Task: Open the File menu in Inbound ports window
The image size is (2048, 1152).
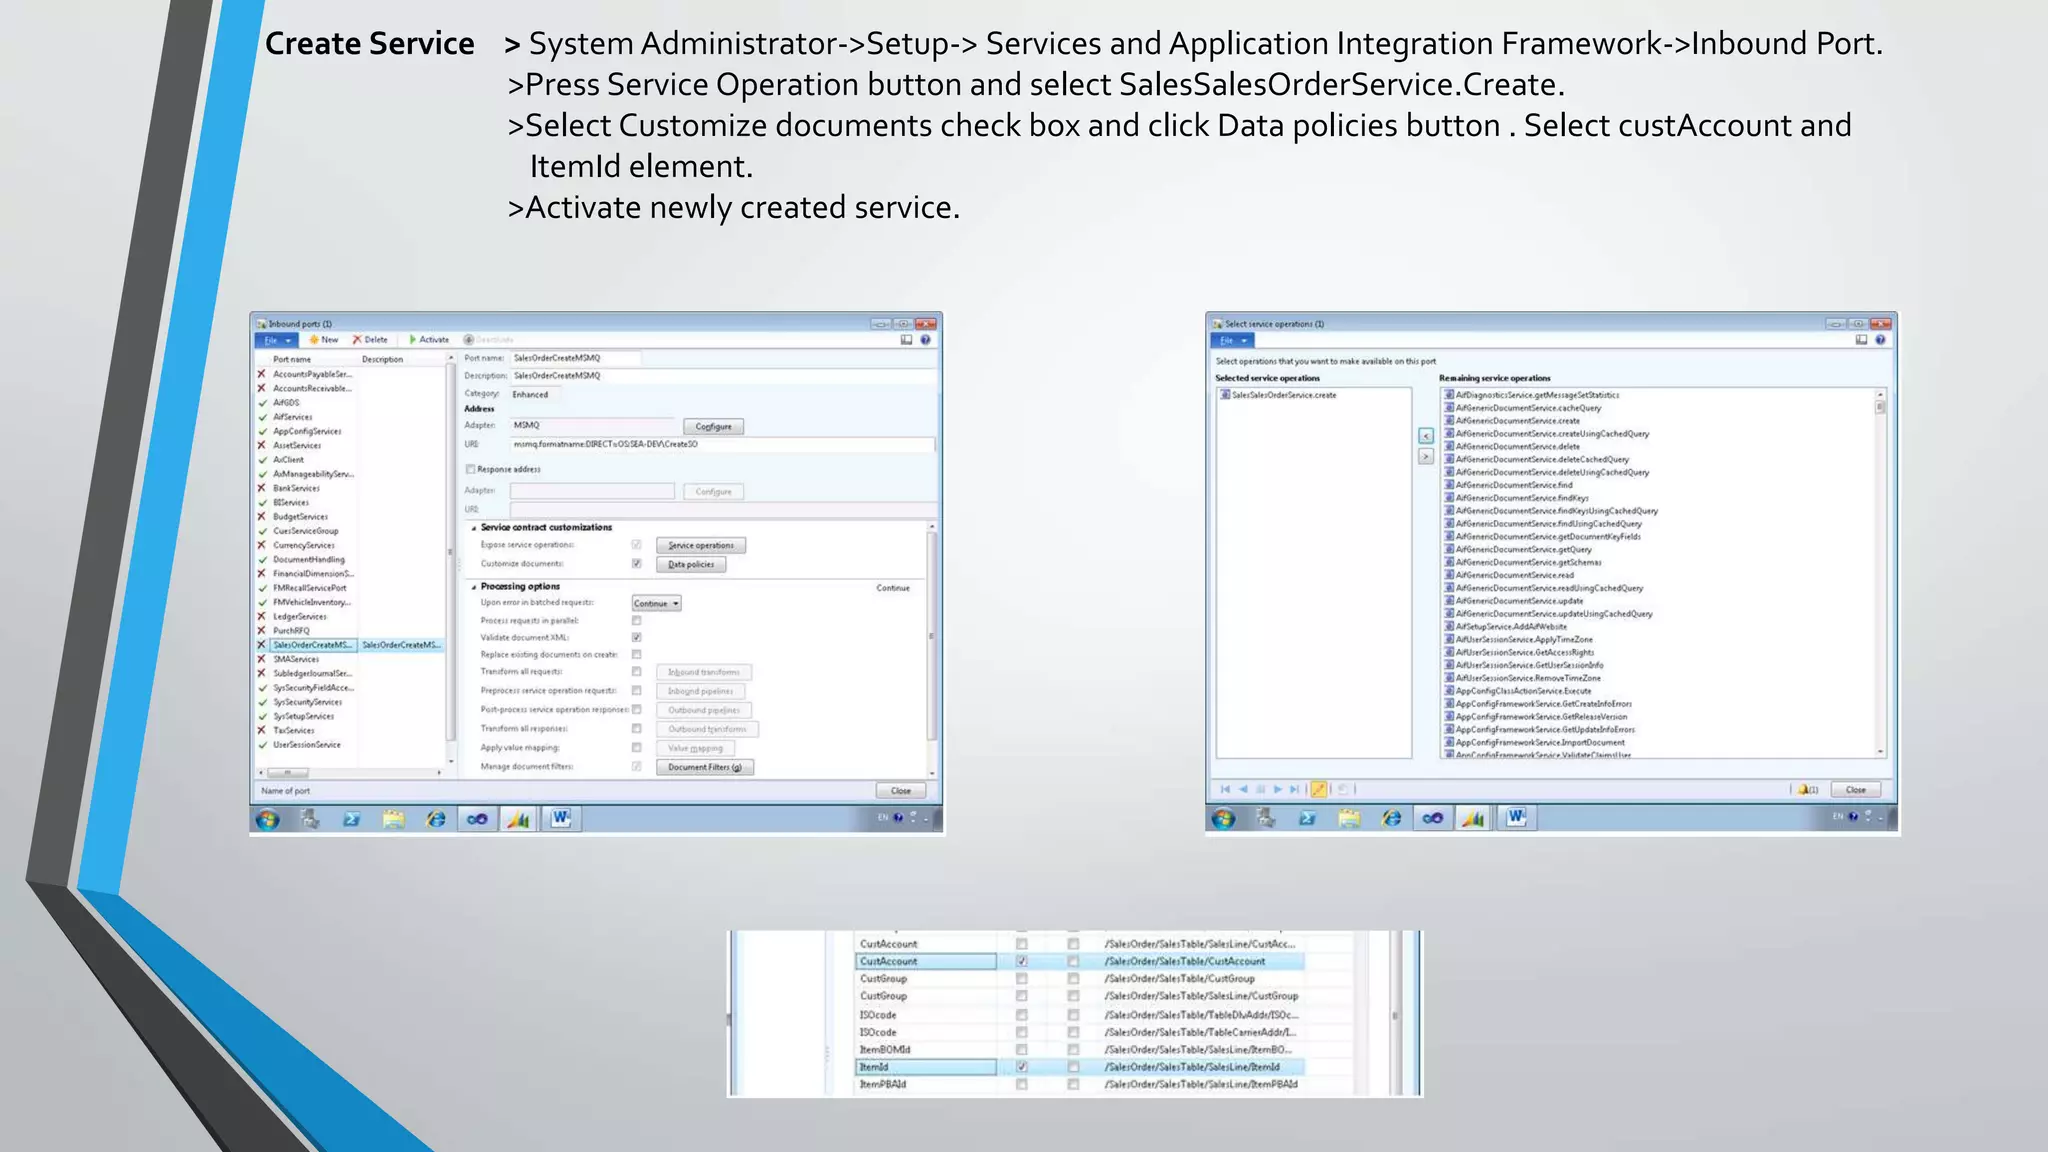Action: pyautogui.click(x=275, y=340)
